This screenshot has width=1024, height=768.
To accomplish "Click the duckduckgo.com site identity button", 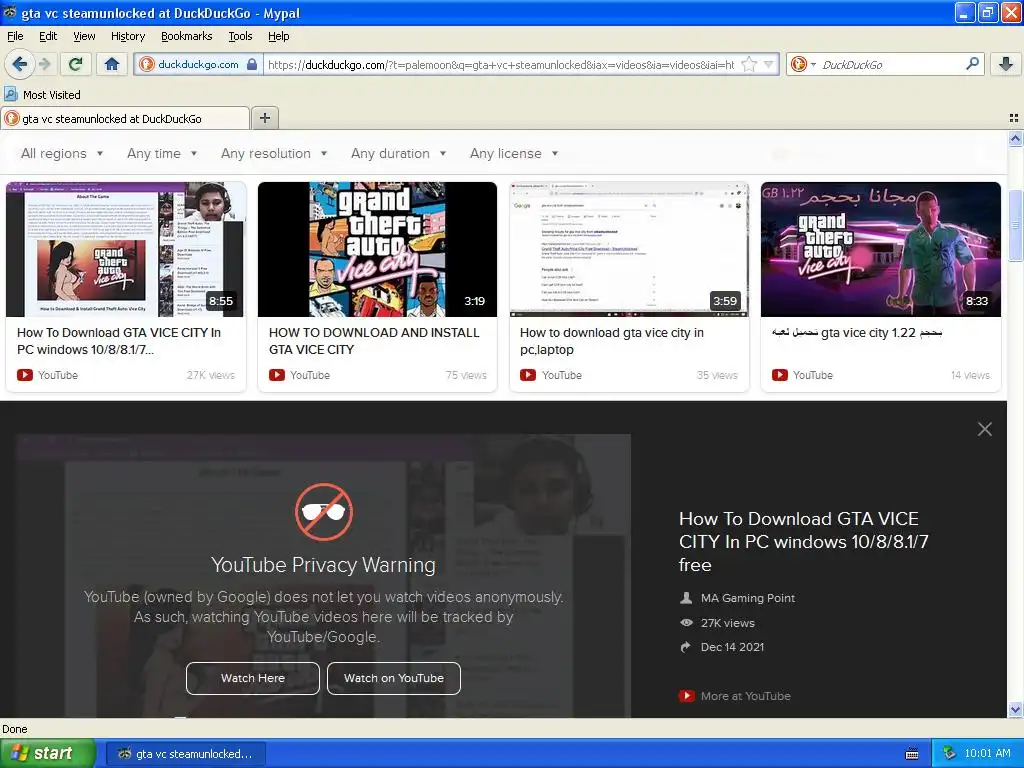I will click(198, 64).
